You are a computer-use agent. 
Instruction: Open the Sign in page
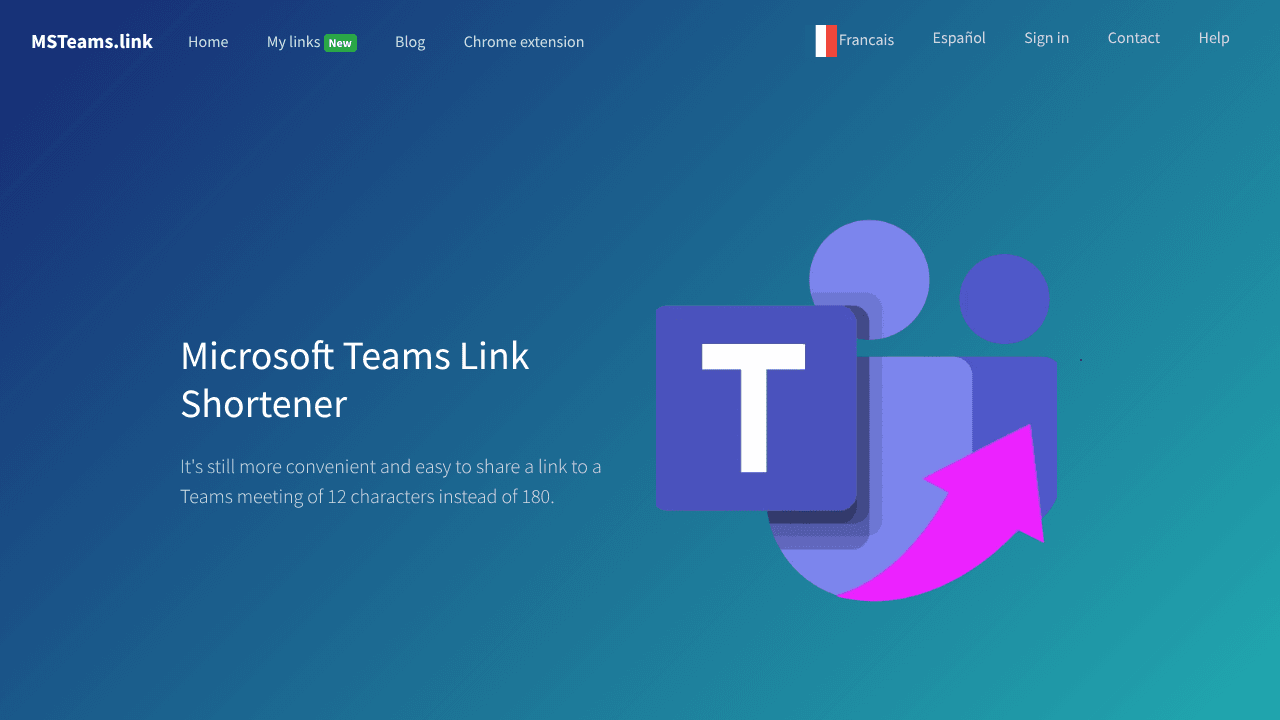[1046, 38]
